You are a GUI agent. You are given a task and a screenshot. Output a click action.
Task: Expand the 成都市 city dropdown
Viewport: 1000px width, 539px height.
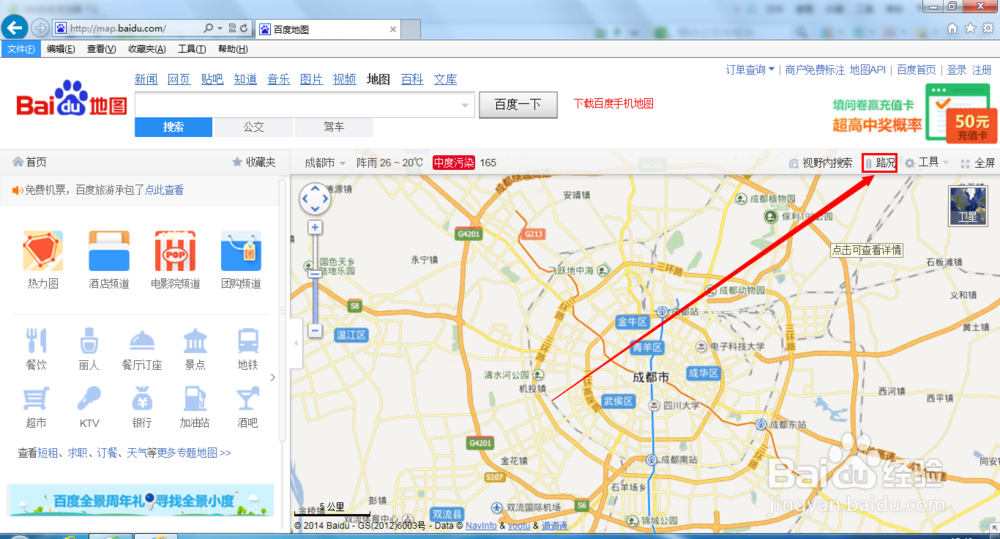pyautogui.click(x=325, y=163)
